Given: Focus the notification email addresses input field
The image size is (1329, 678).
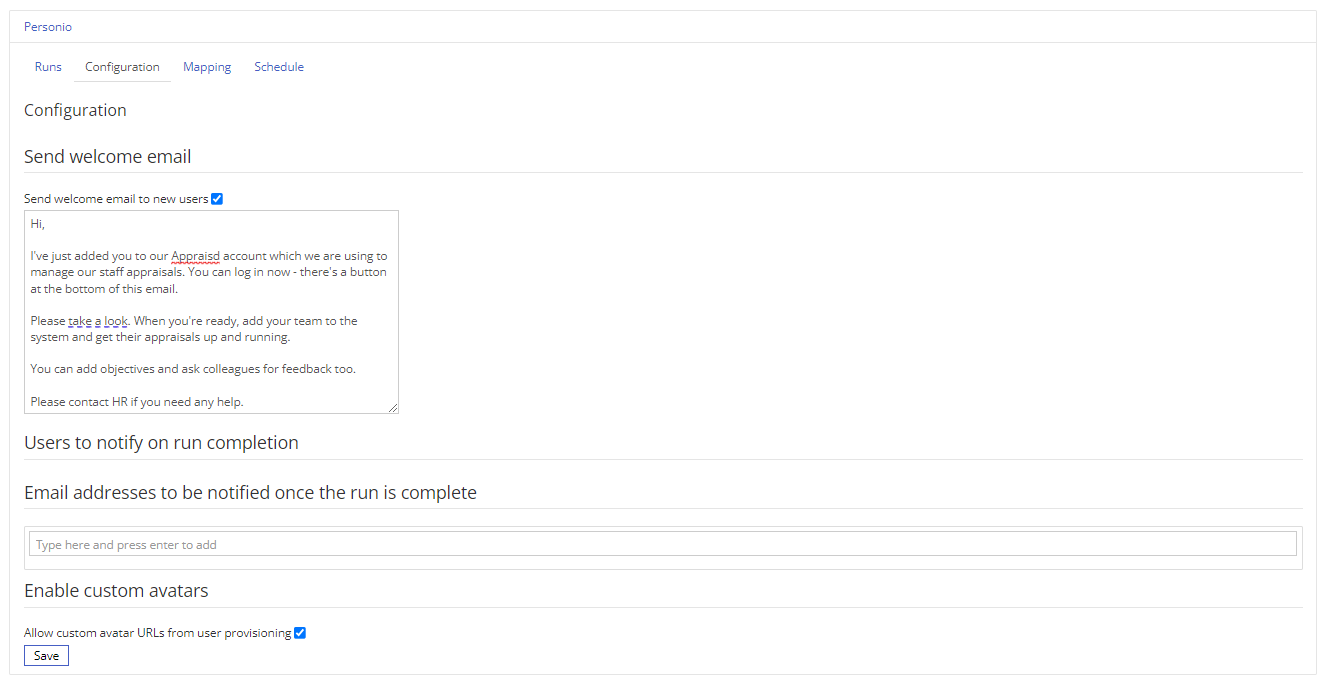Looking at the screenshot, I should coord(663,544).
